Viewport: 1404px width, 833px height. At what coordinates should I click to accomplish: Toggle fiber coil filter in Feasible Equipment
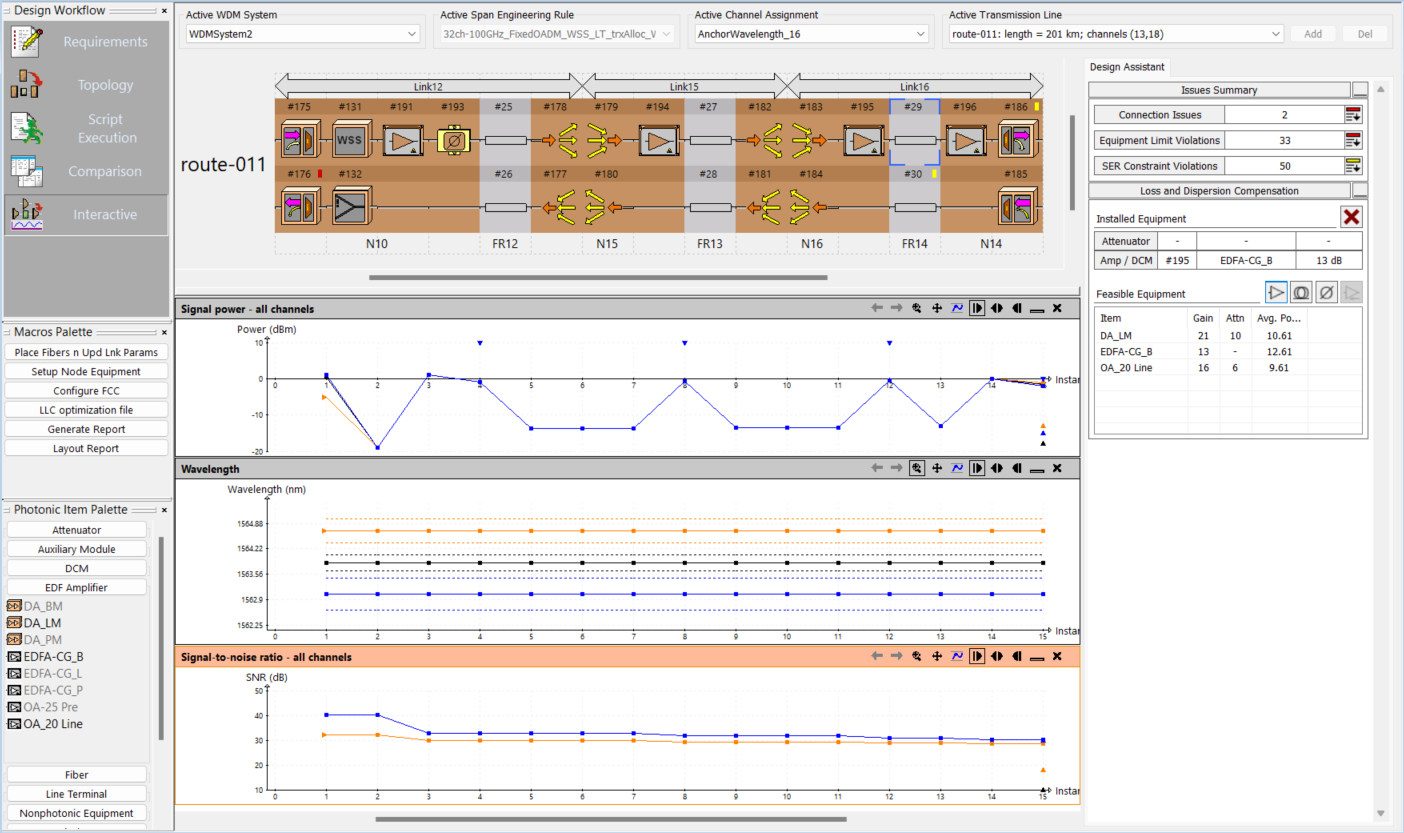pos(1301,293)
